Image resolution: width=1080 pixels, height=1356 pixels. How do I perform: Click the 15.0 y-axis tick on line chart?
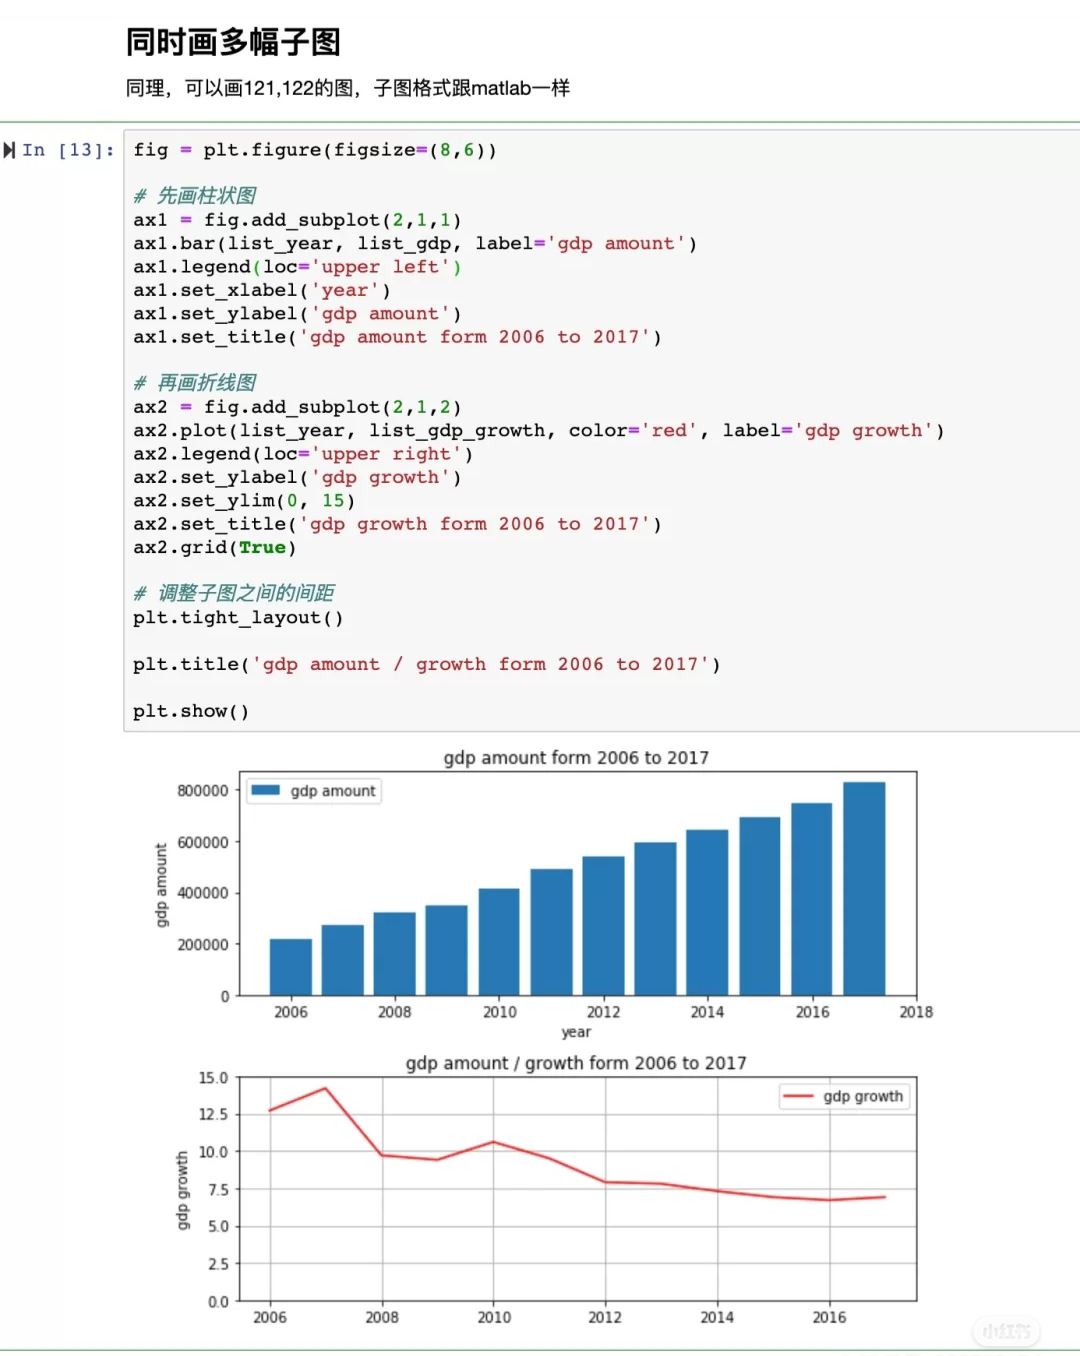pos(213,1078)
